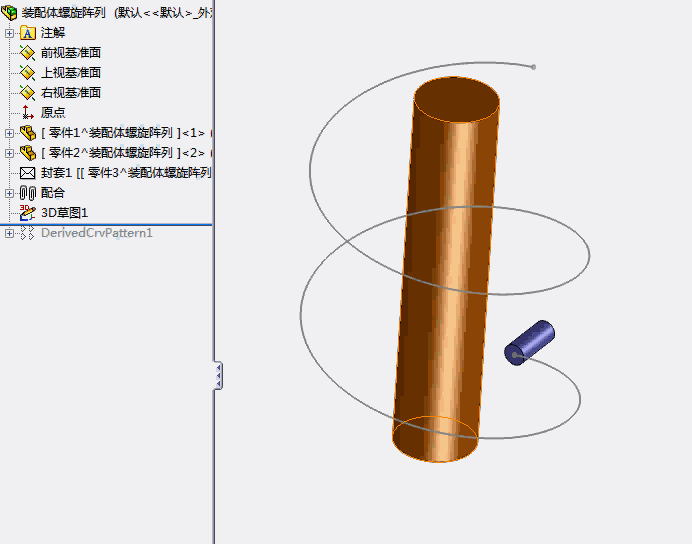692x544 pixels.
Task: Select the DerivedCrvPattern1 label
Action: click(97, 233)
